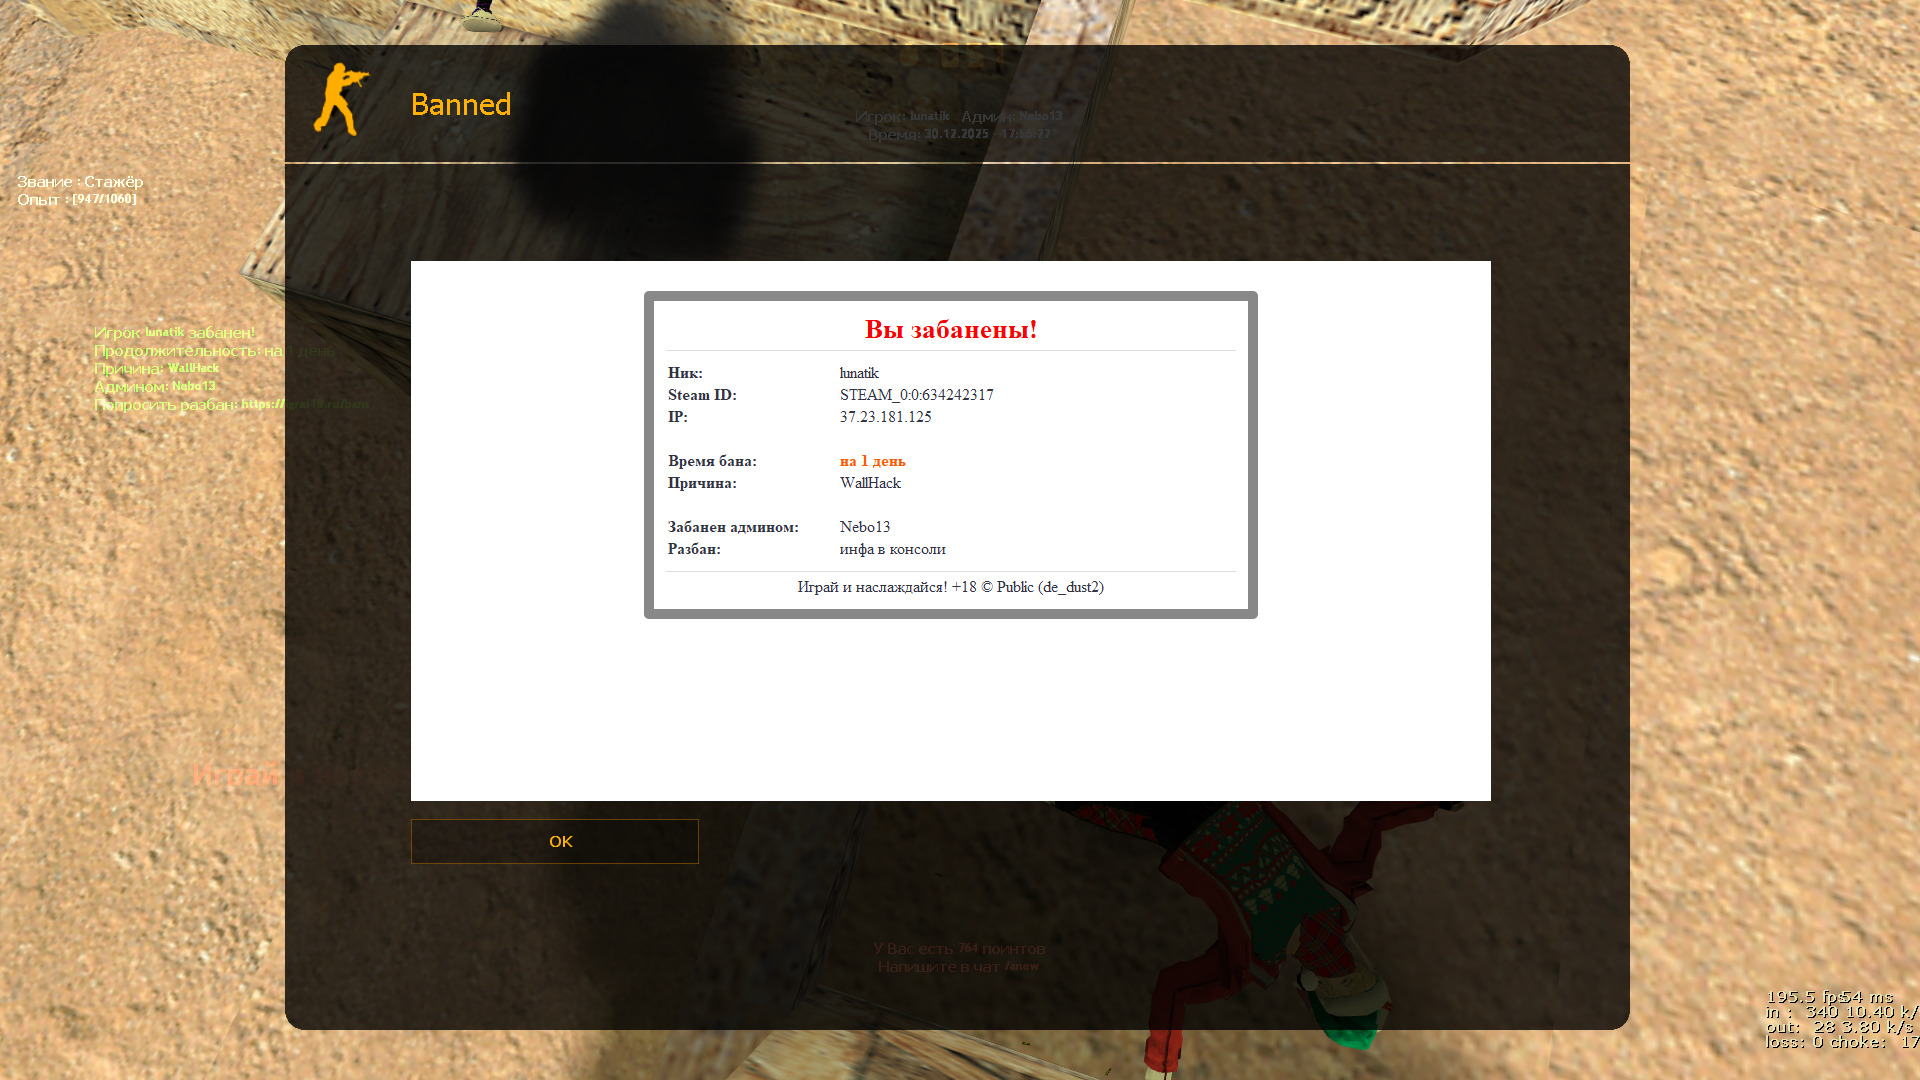This screenshot has width=1920, height=1080.
Task: Open the unban request link in chat
Action: click(304, 404)
